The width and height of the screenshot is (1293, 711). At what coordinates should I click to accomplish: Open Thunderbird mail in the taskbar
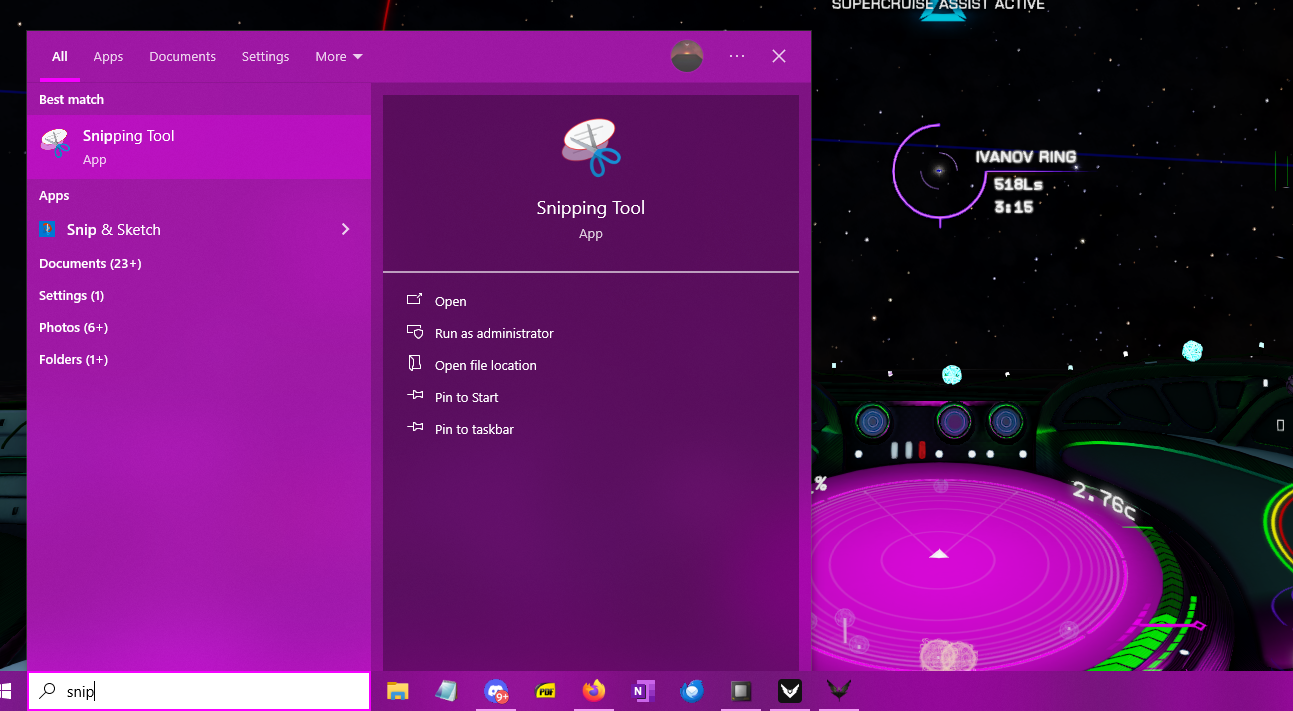point(692,691)
